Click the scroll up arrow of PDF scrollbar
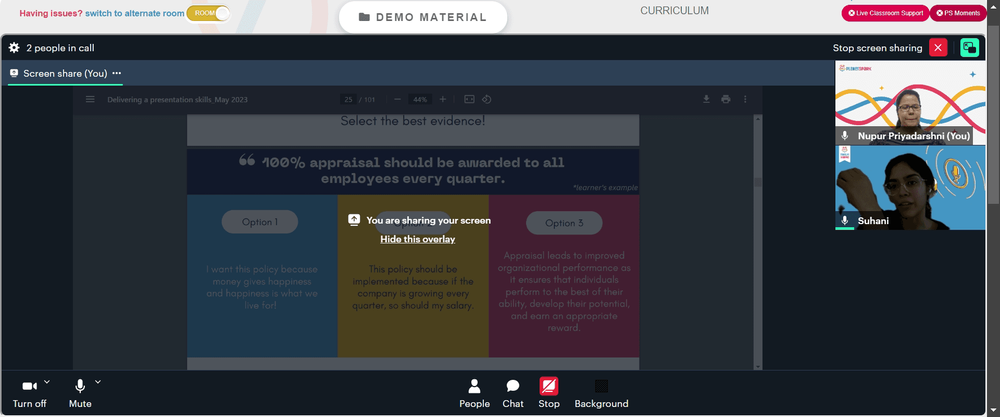Image resolution: width=1000 pixels, height=417 pixels. 758,118
